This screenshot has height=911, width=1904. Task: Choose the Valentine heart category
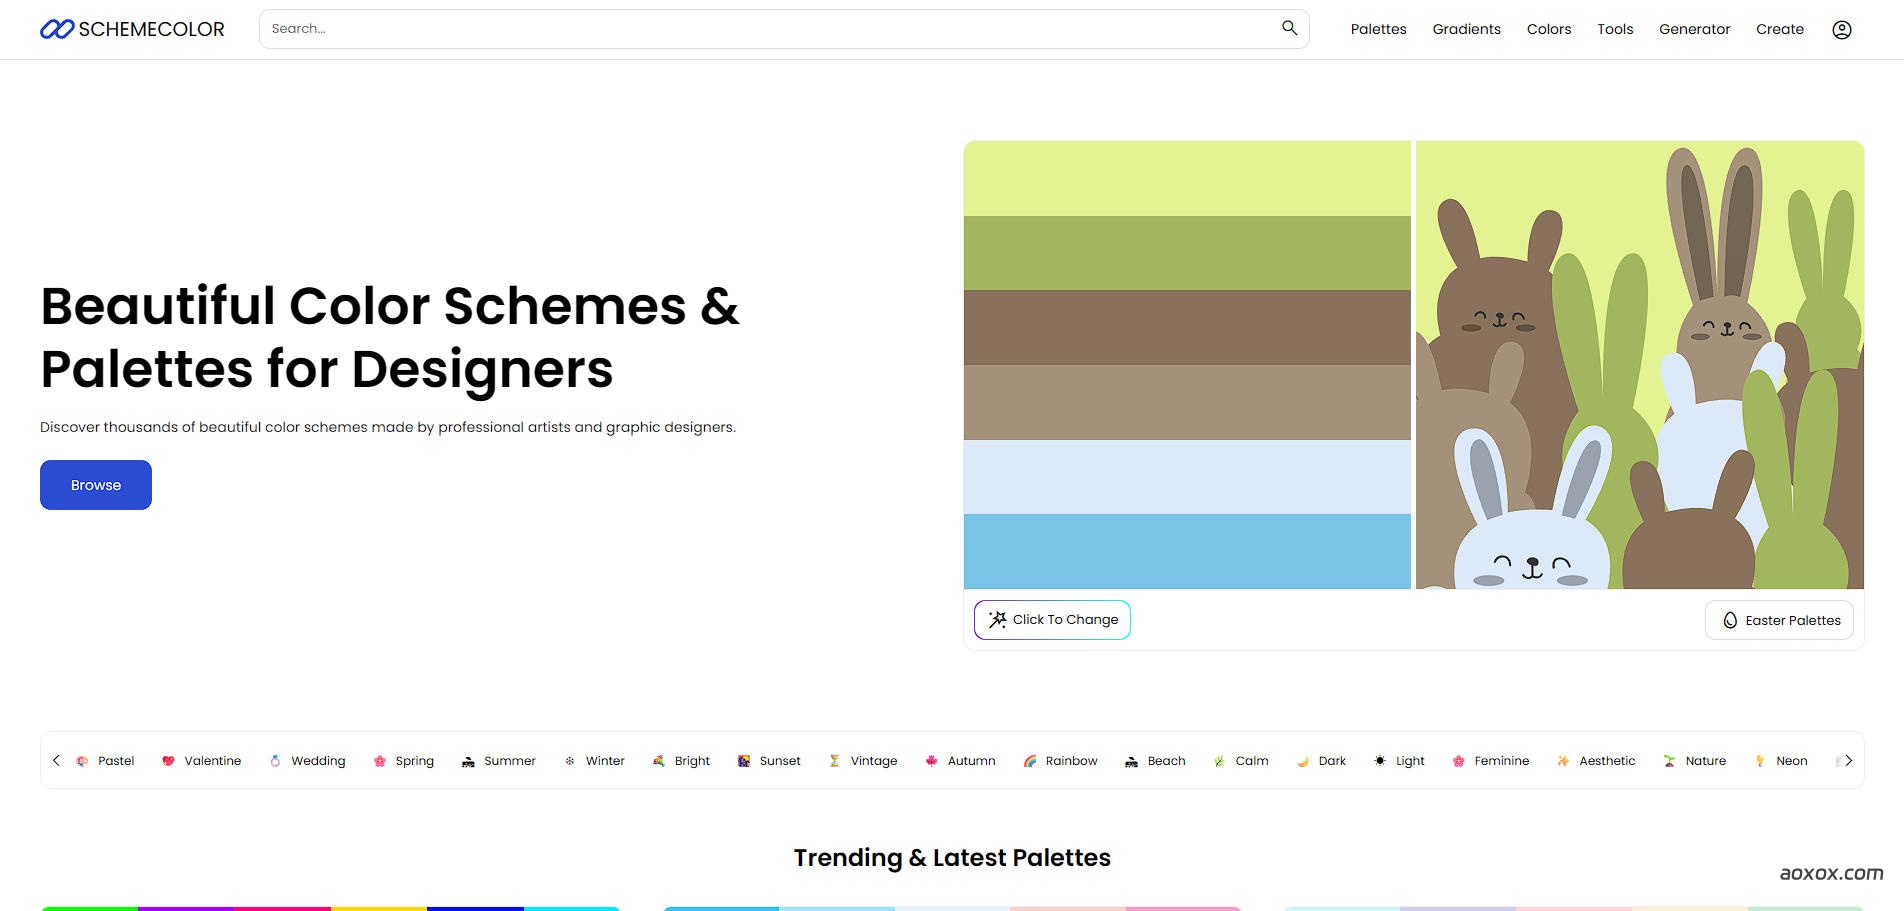(201, 761)
